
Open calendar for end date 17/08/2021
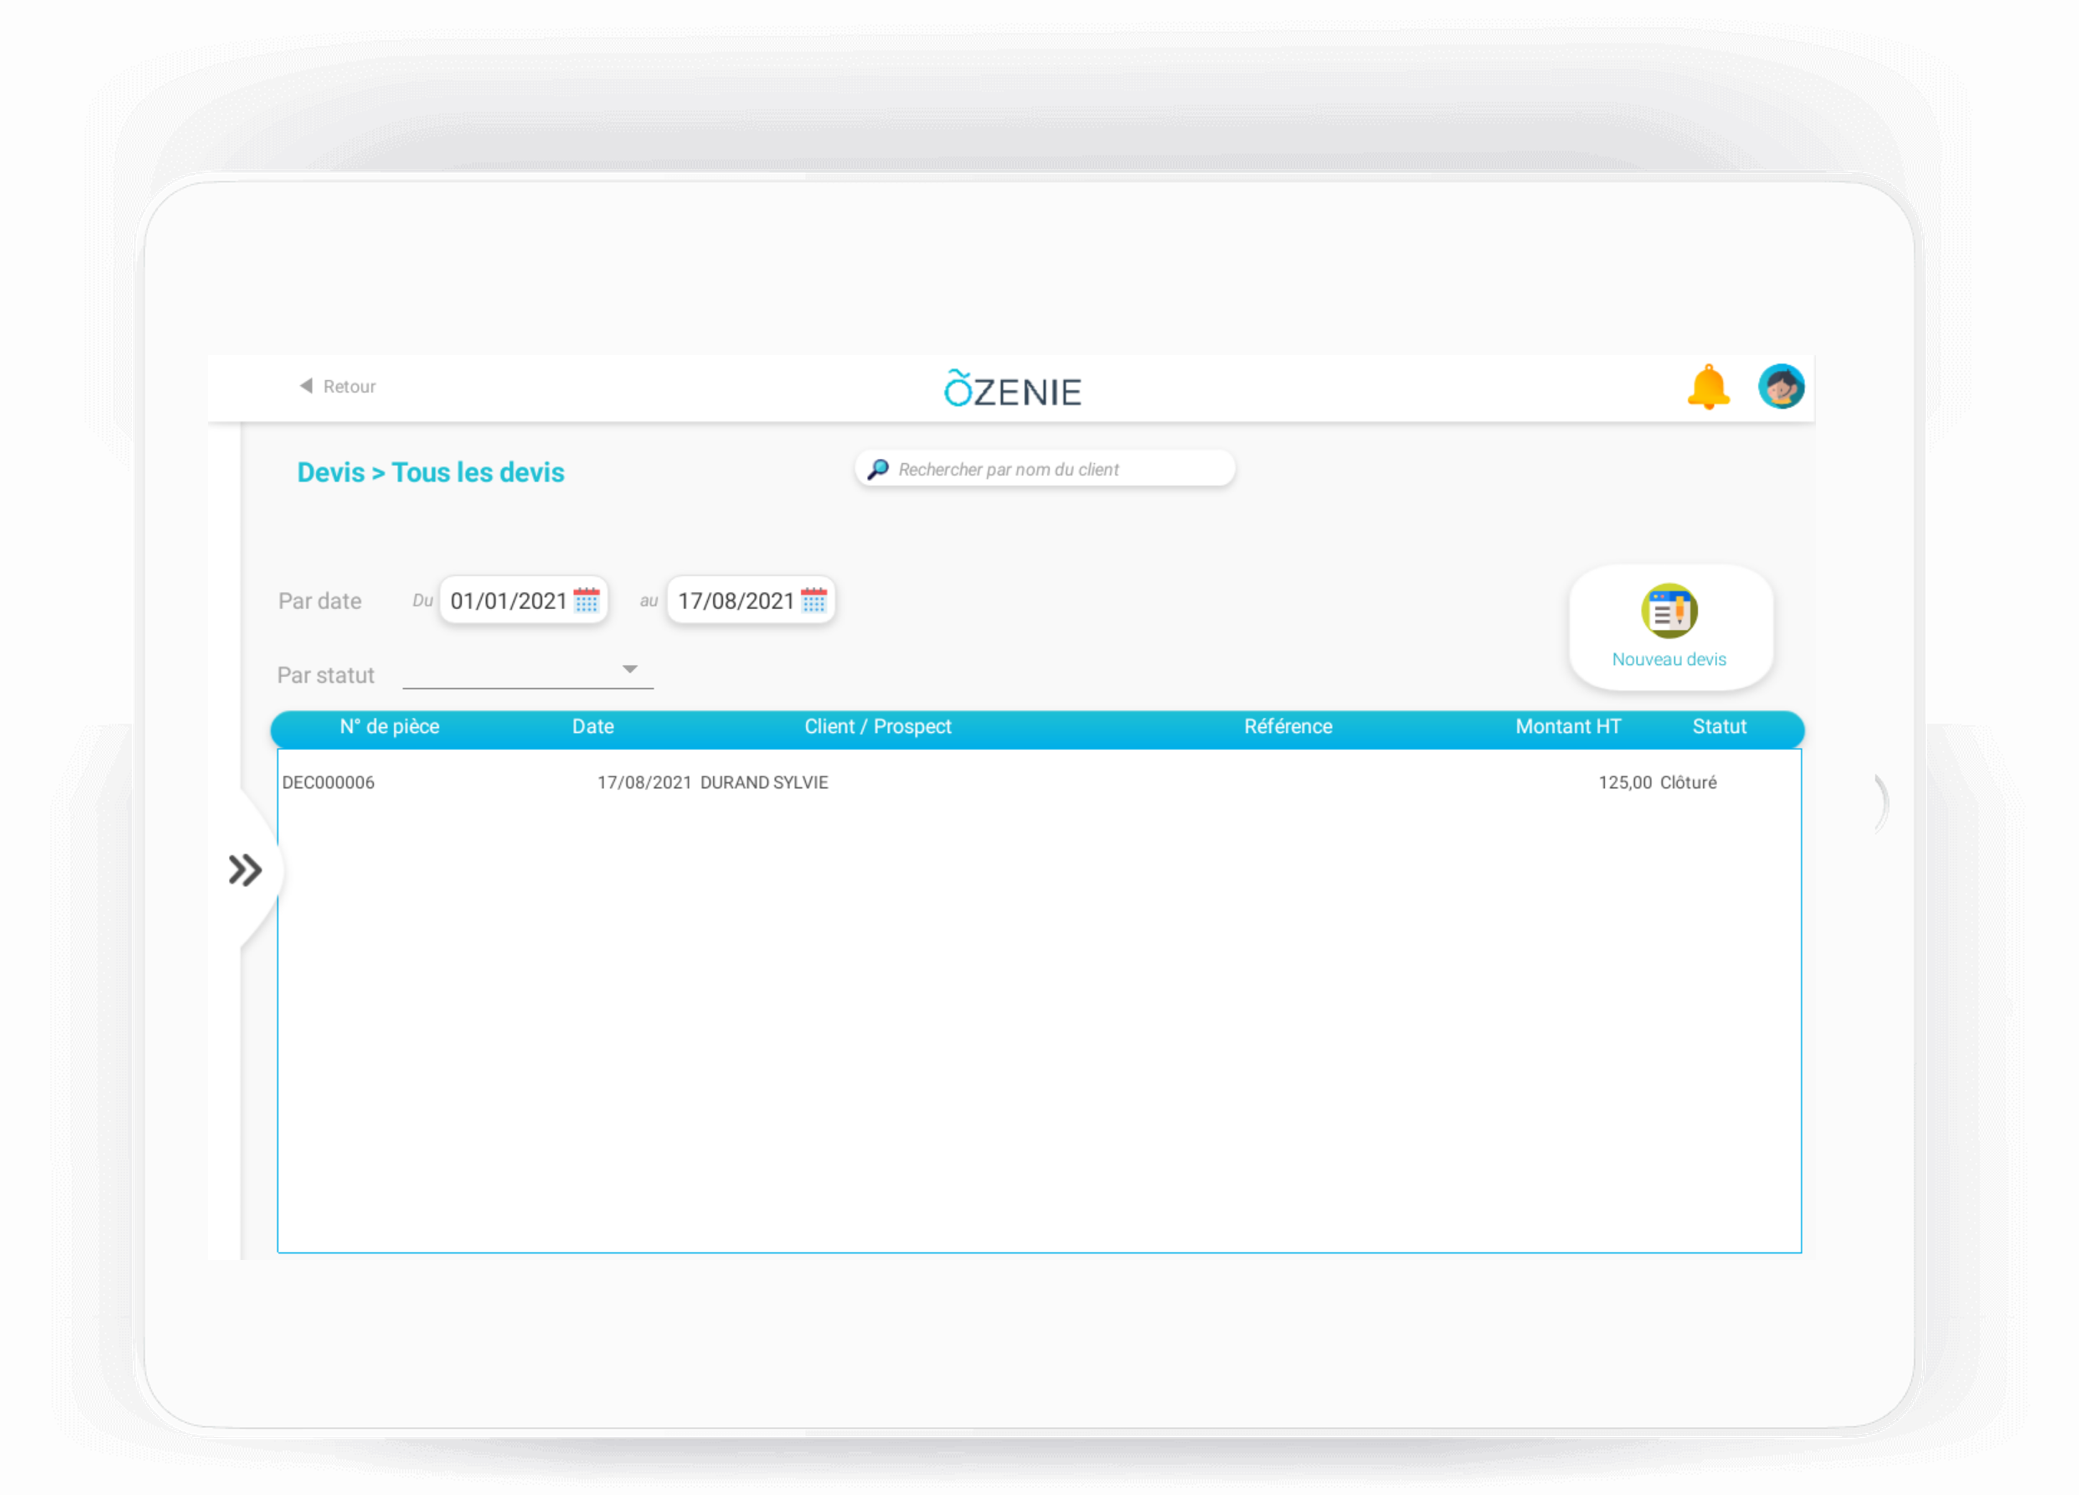coord(814,600)
